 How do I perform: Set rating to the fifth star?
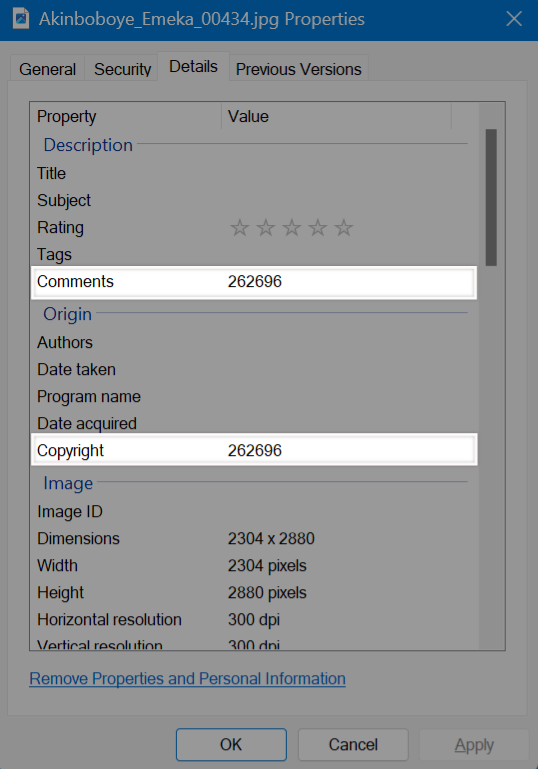point(344,228)
